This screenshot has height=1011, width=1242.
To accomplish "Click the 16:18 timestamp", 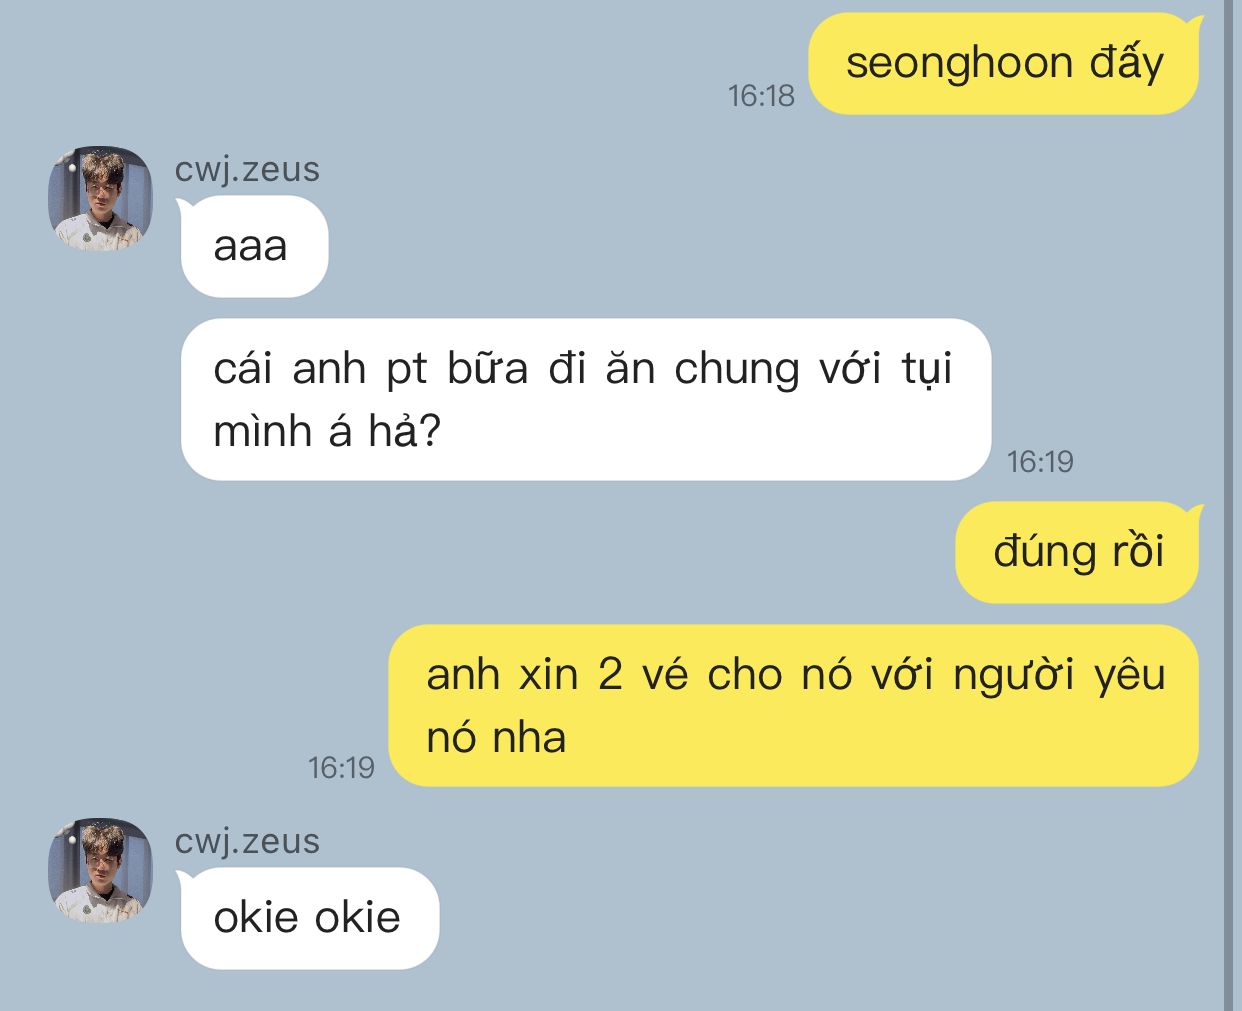I will [x=761, y=95].
